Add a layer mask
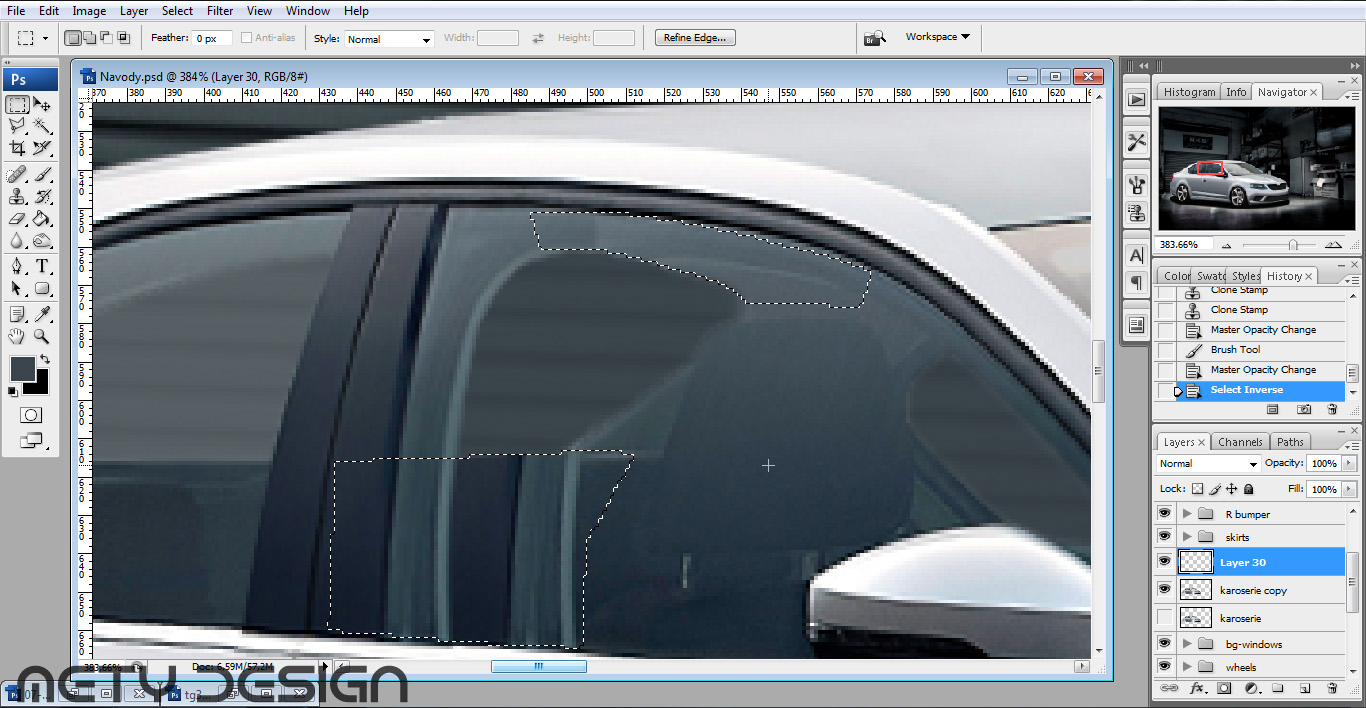Screen dimensions: 1366x708 coord(1223,688)
